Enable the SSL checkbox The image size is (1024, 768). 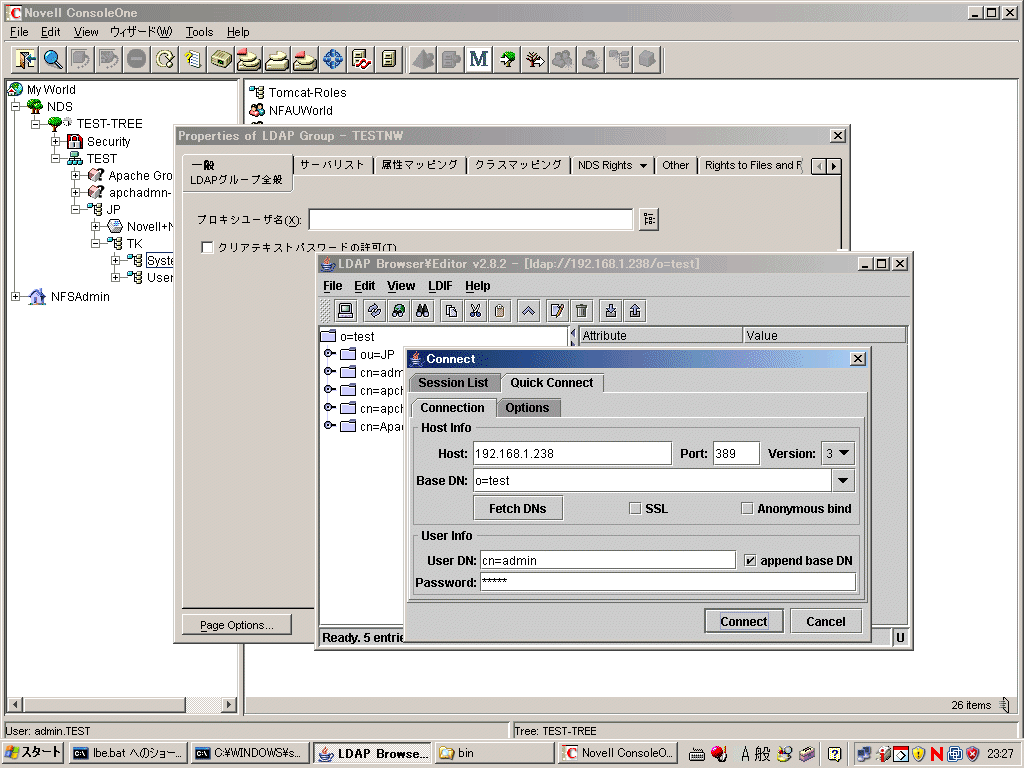click(x=635, y=509)
